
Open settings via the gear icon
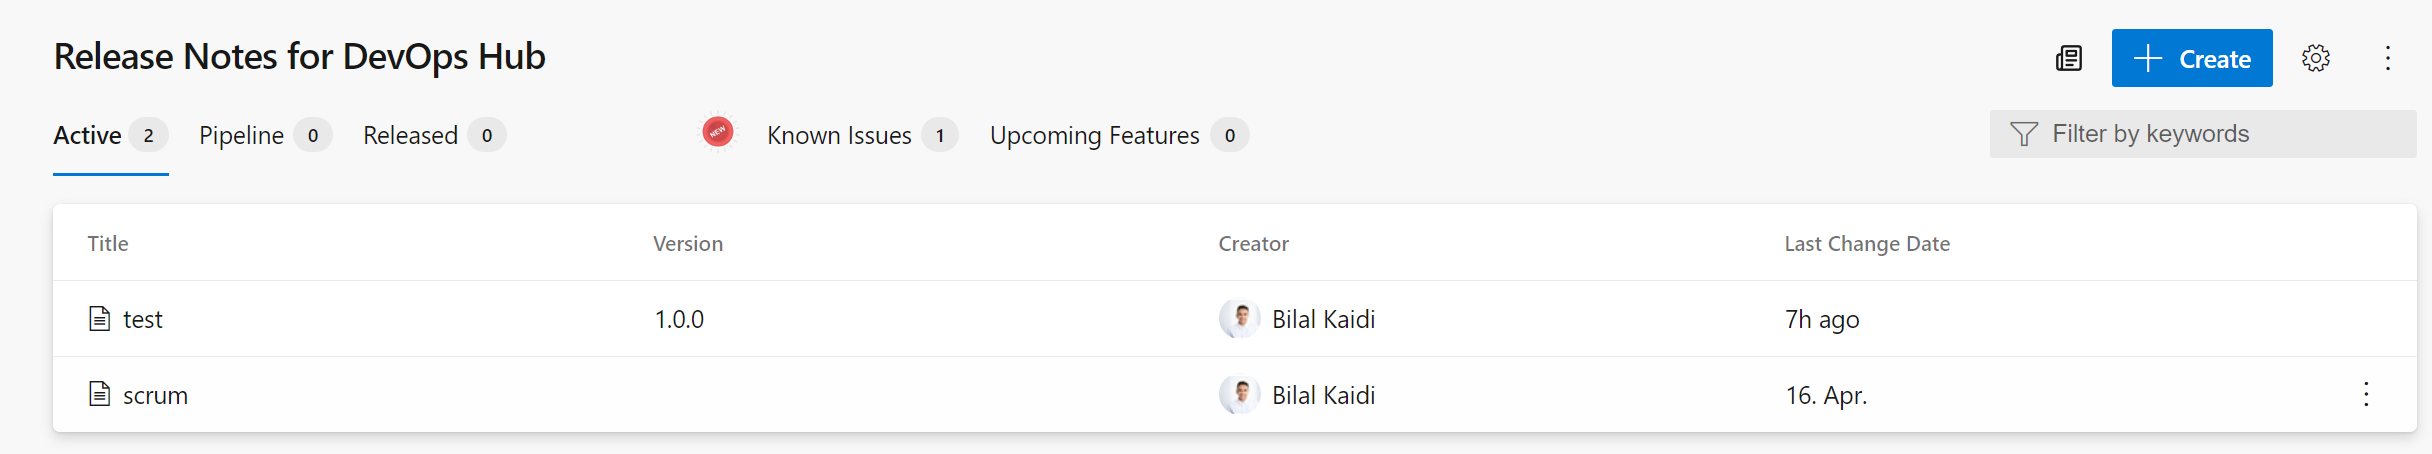(x=2316, y=58)
